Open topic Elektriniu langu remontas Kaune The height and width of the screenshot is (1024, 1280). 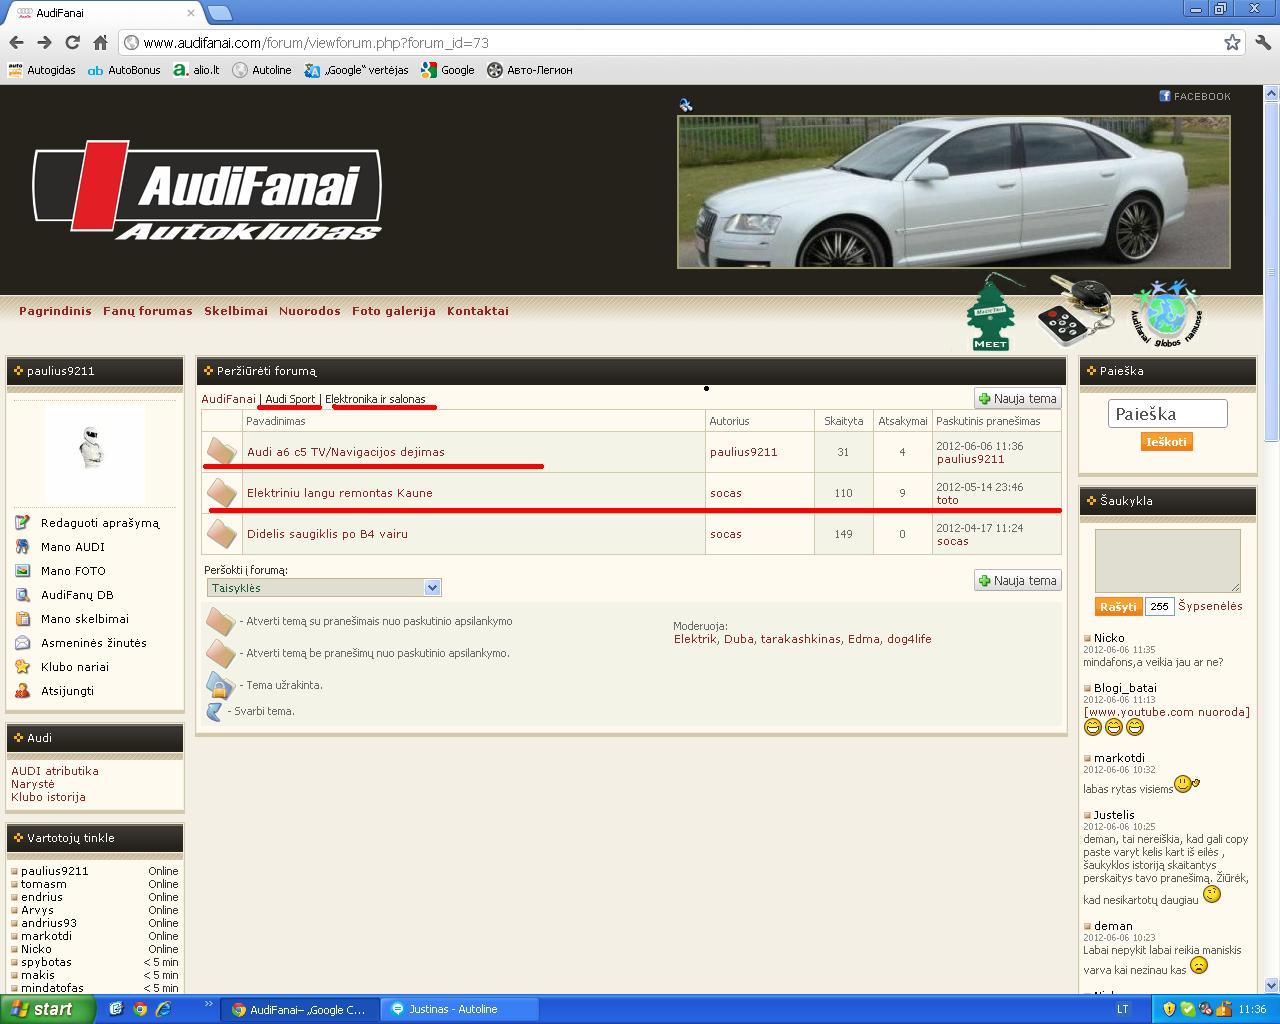(x=339, y=493)
